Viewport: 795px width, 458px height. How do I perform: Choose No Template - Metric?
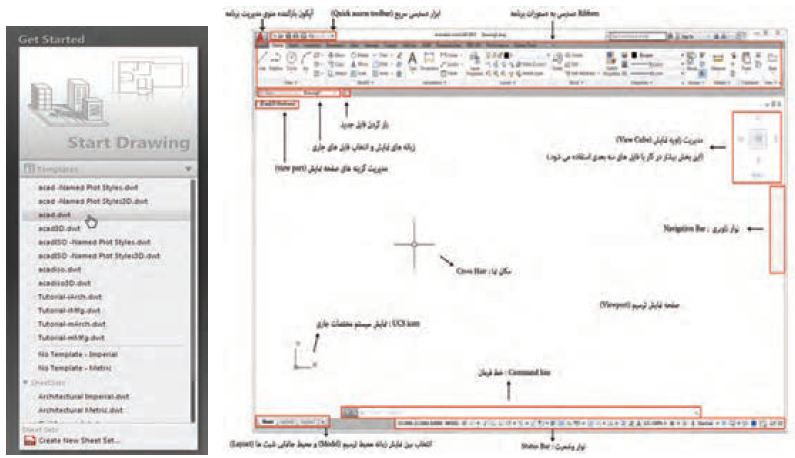click(x=75, y=368)
